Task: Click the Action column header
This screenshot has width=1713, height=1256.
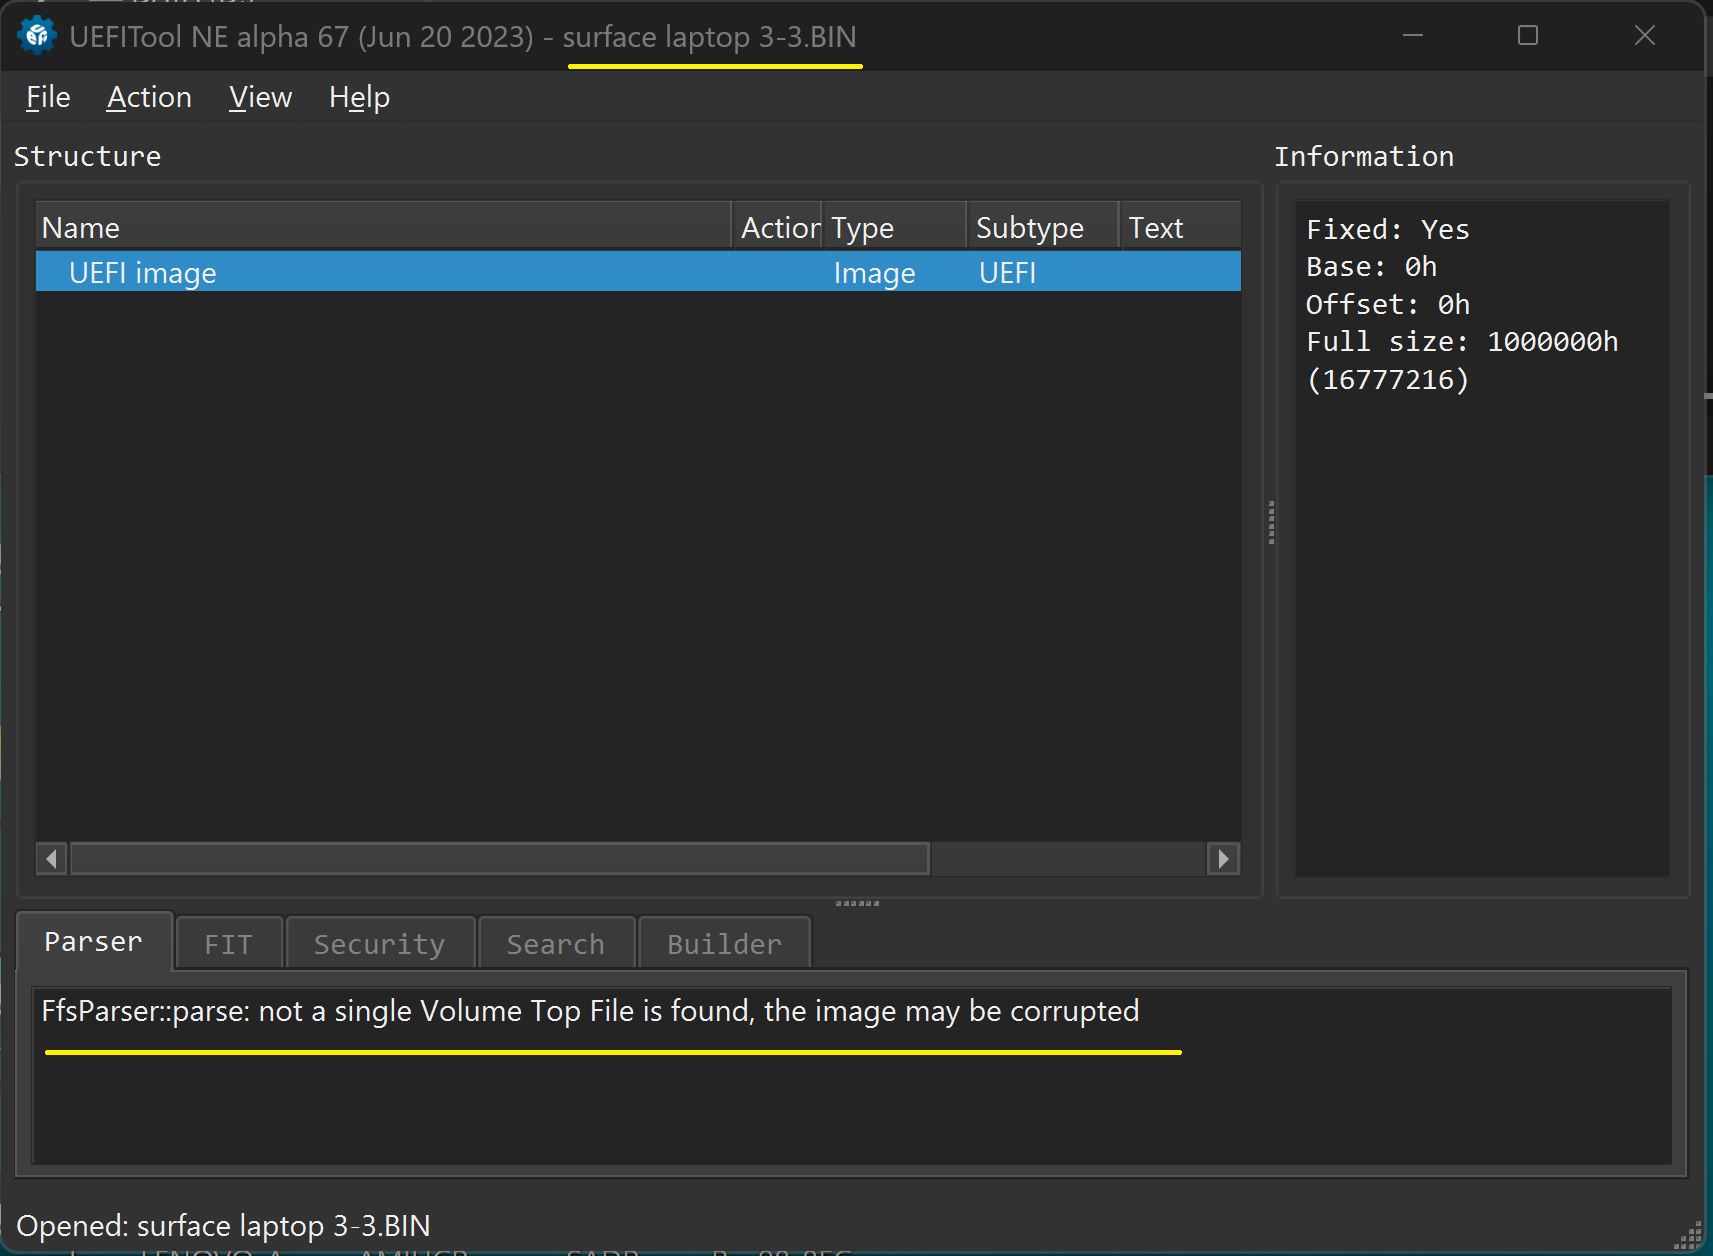Action: tap(777, 228)
